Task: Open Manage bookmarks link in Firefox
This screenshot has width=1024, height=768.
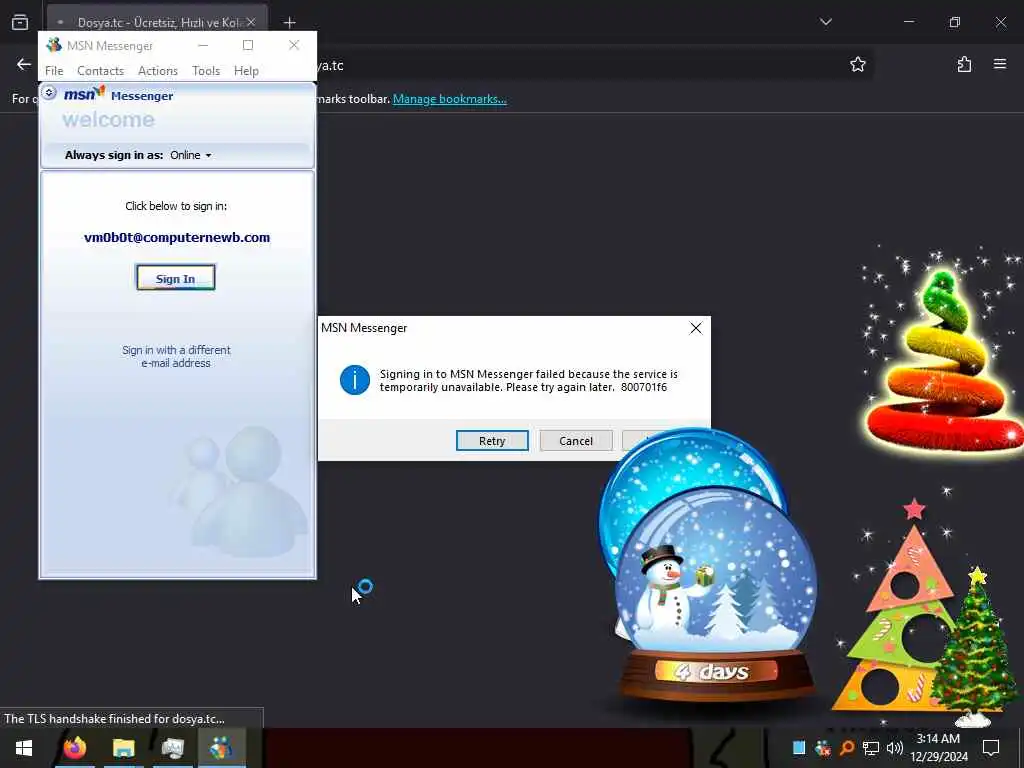Action: pyautogui.click(x=449, y=99)
